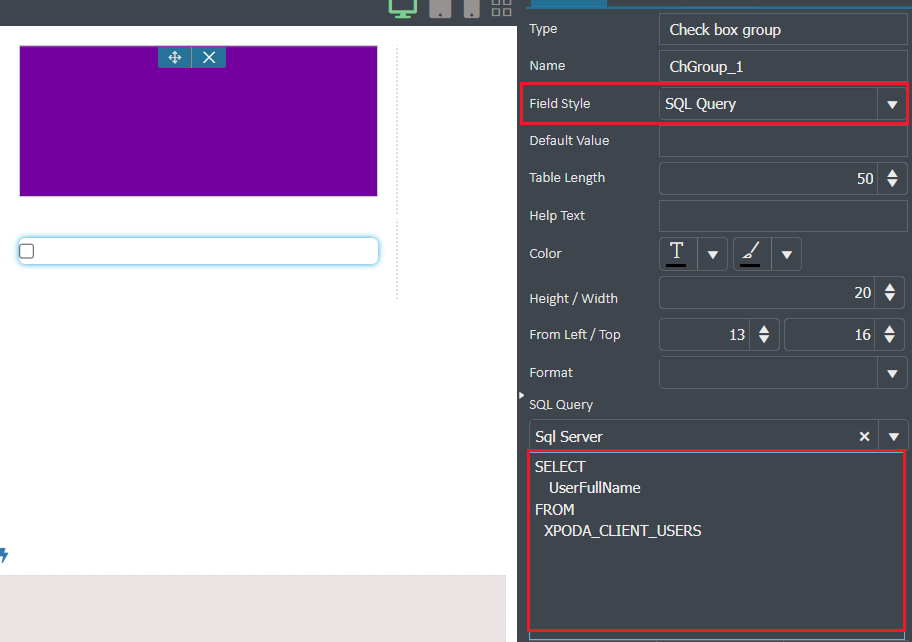Click the Name field showing ChGroup_1
912x642 pixels.
click(783, 66)
